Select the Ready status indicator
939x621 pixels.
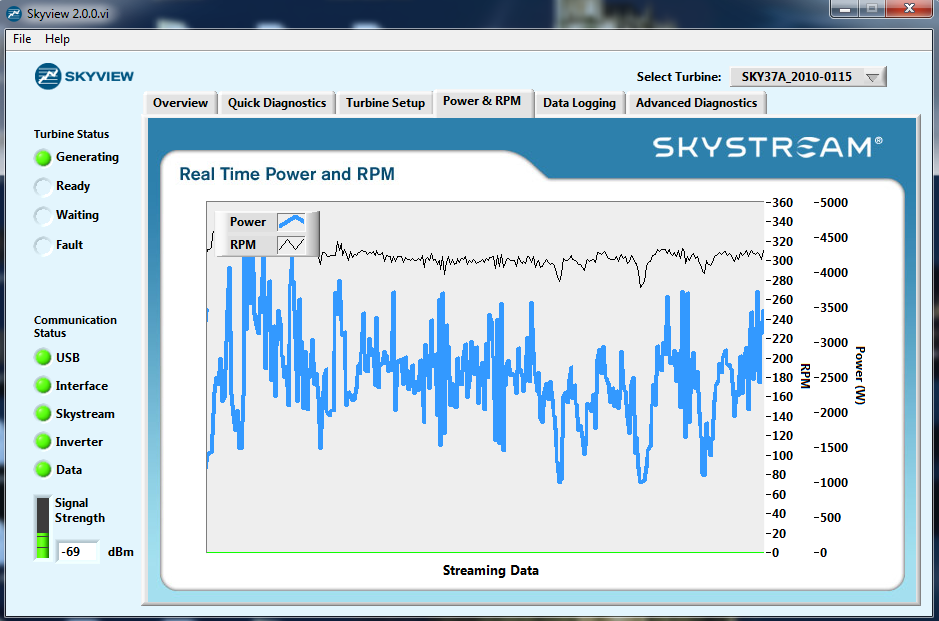[x=43, y=187]
